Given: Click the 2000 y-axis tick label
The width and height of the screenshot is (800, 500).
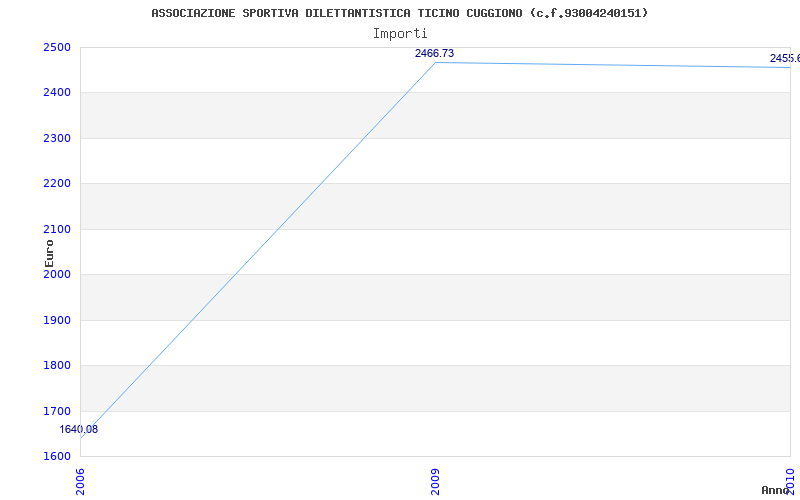Looking at the screenshot, I should tap(57, 274).
